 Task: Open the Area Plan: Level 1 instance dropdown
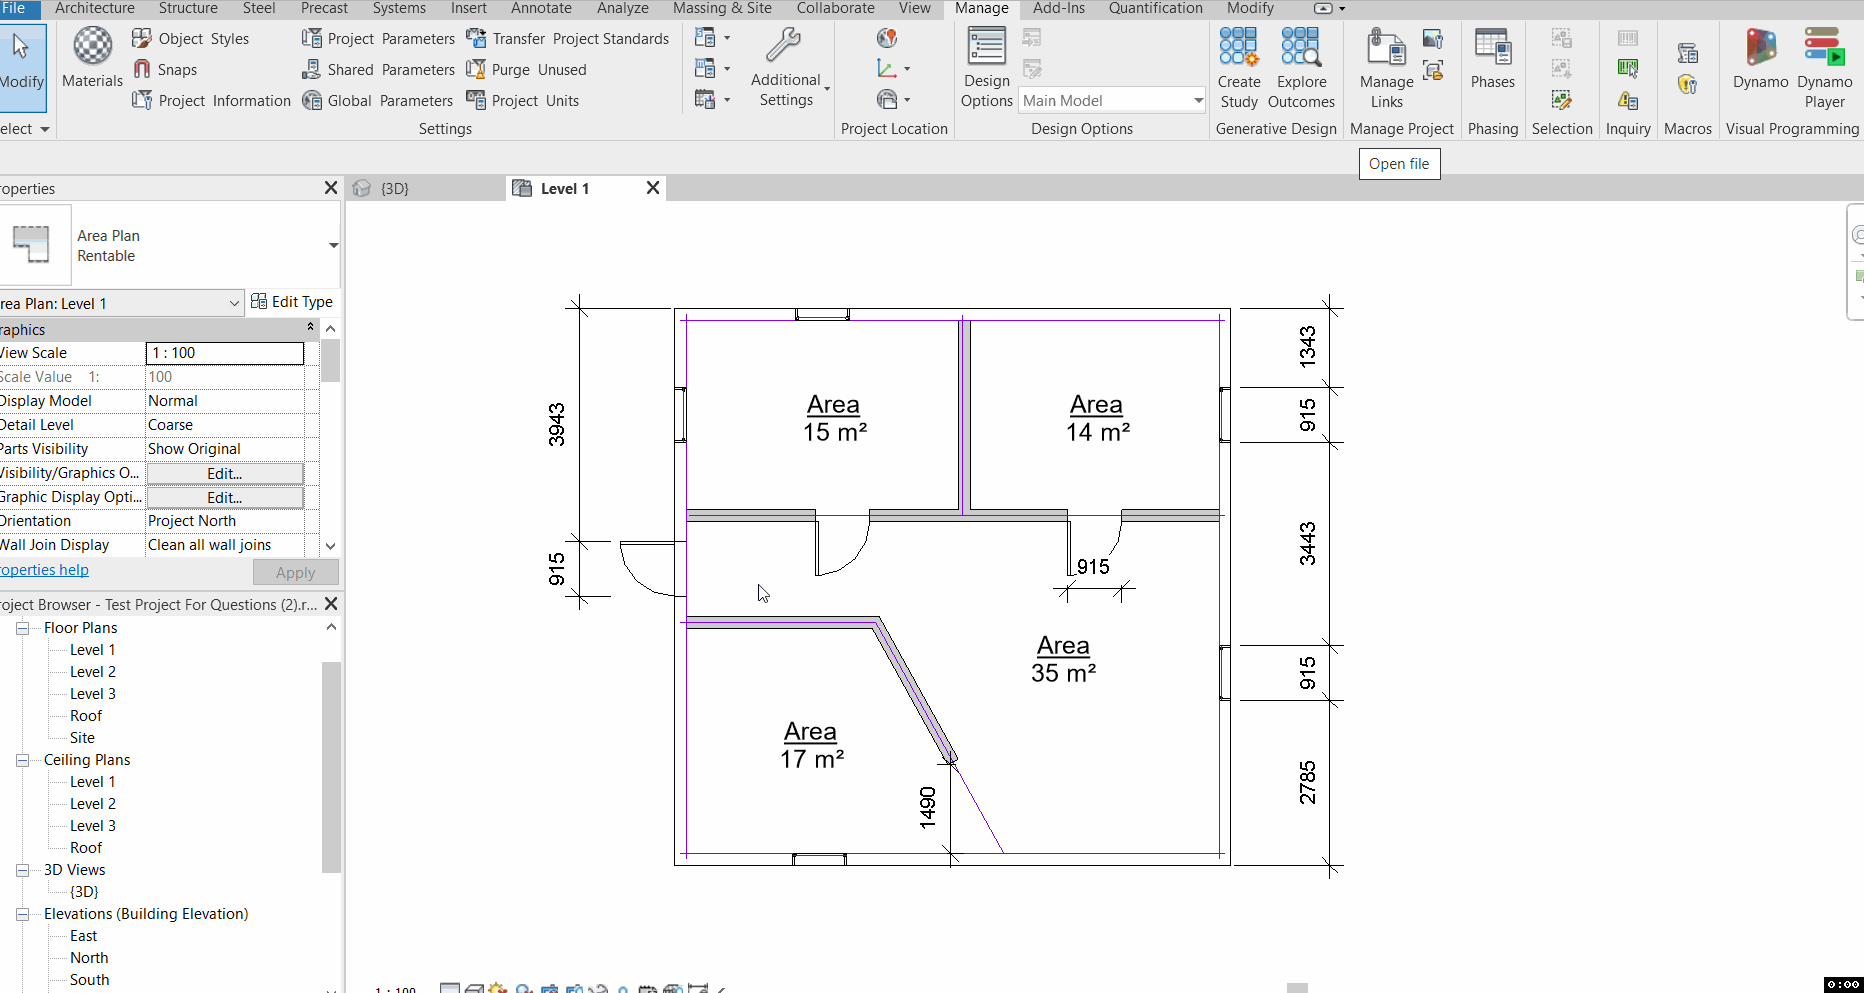120,303
